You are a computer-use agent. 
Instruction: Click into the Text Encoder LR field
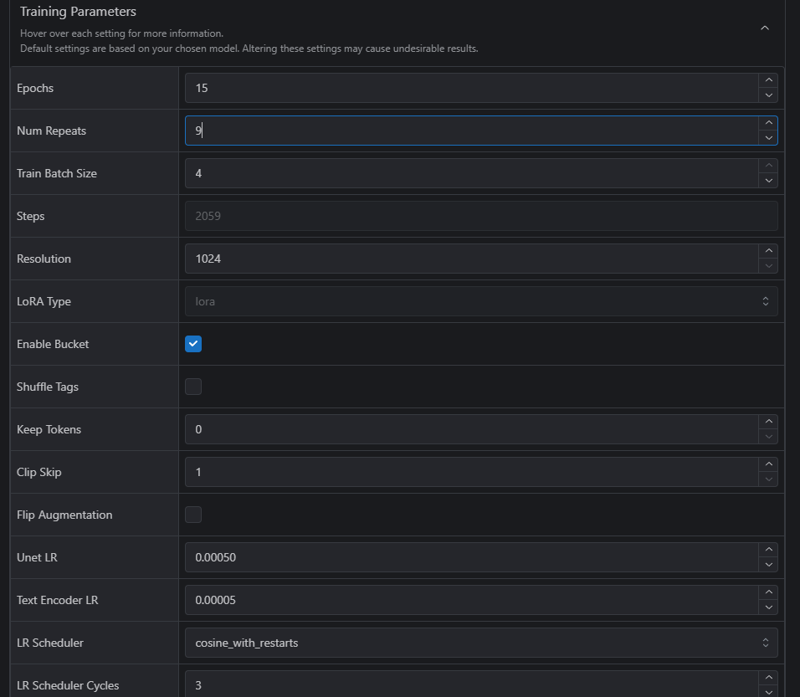tap(471, 600)
